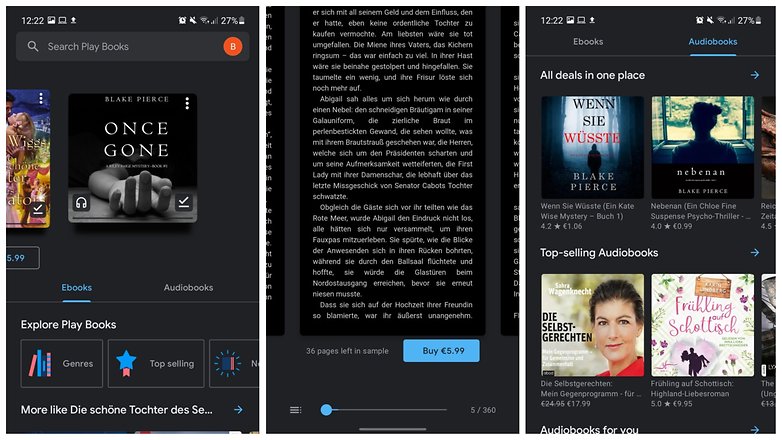Click page counter '5 / 360'

point(483,410)
